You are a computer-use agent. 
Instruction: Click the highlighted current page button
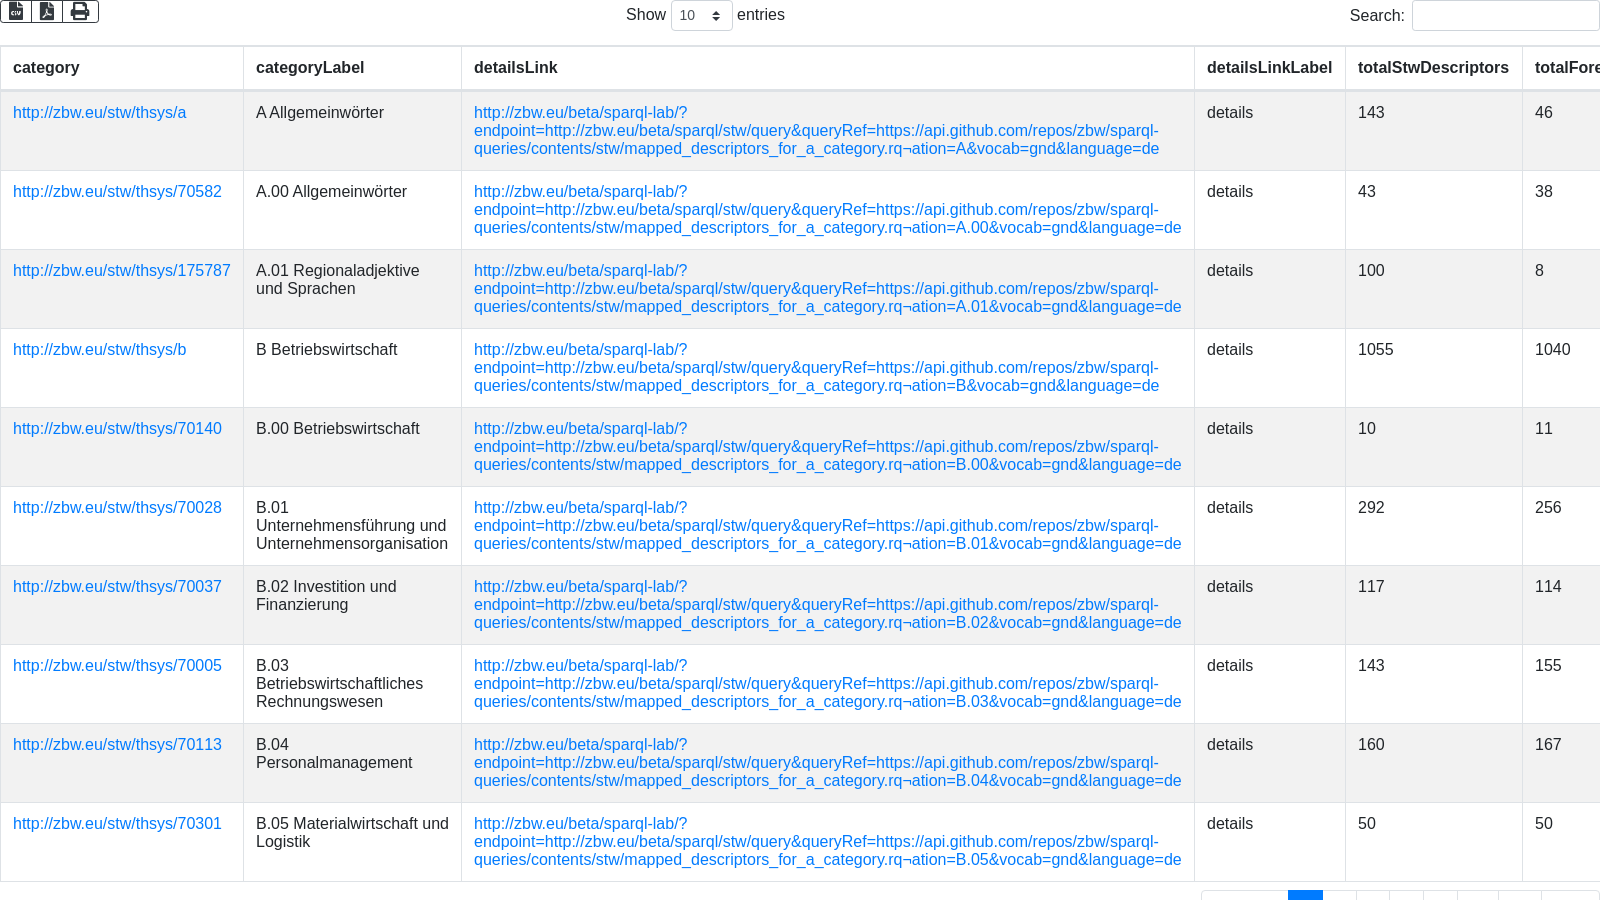coord(1305,895)
